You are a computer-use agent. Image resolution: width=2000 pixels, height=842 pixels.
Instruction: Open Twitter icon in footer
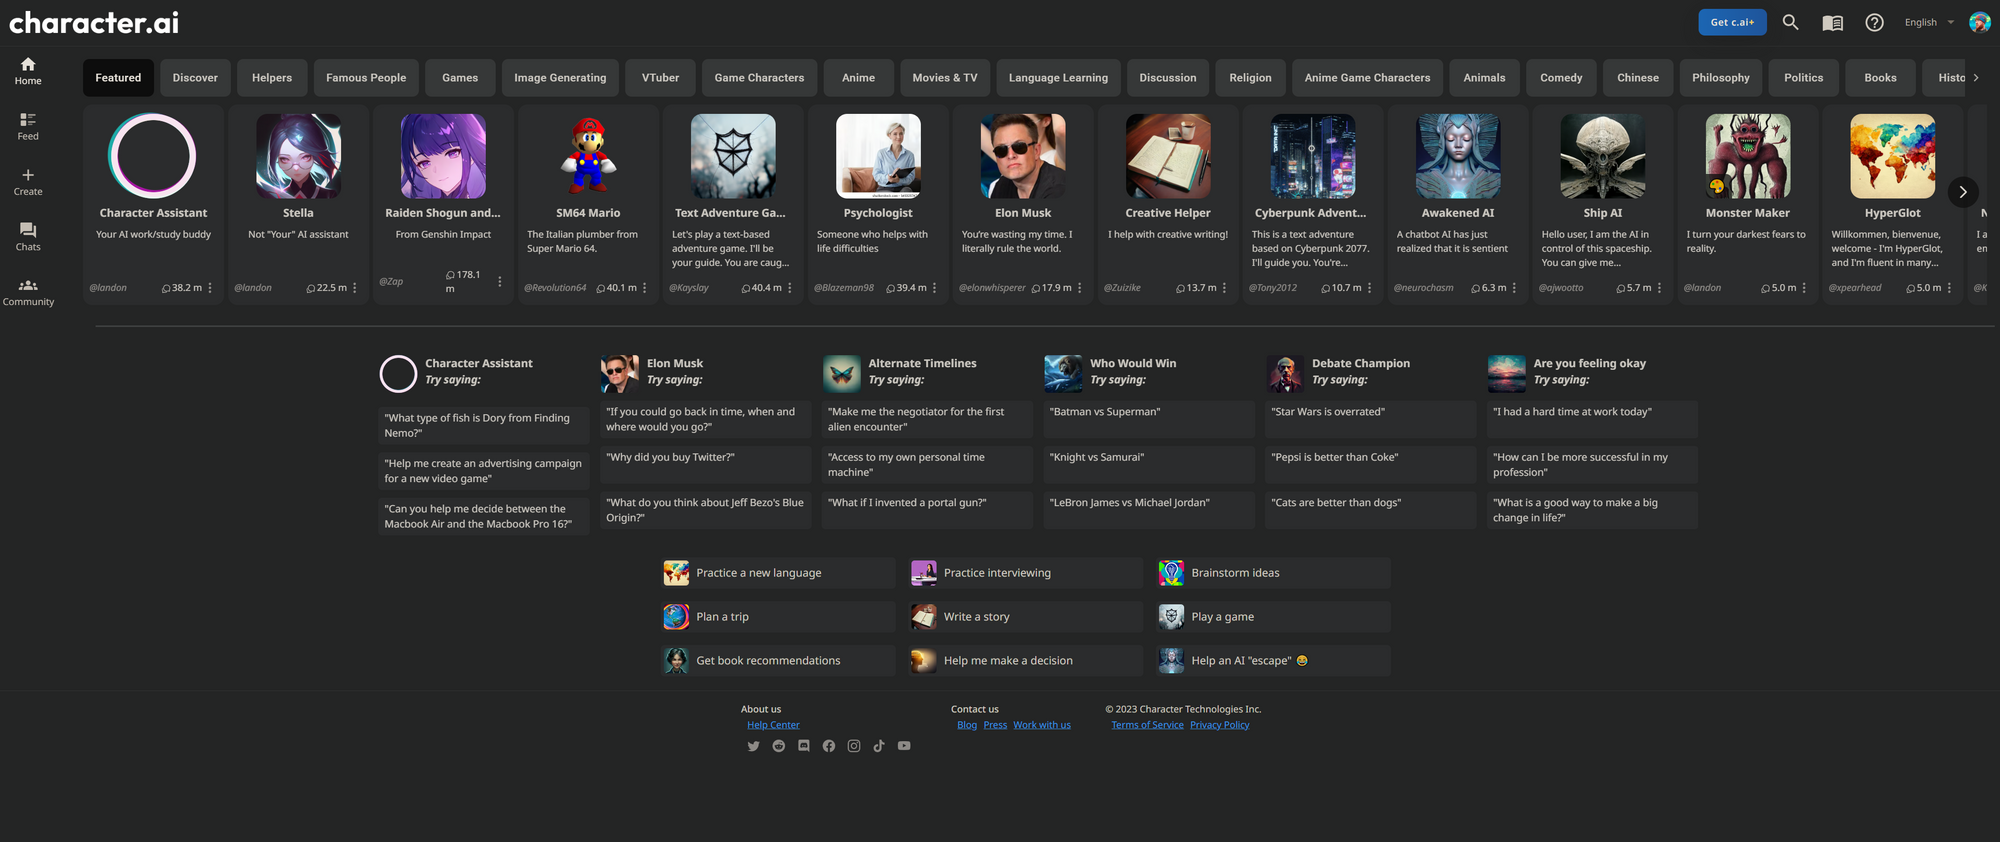pyautogui.click(x=753, y=746)
